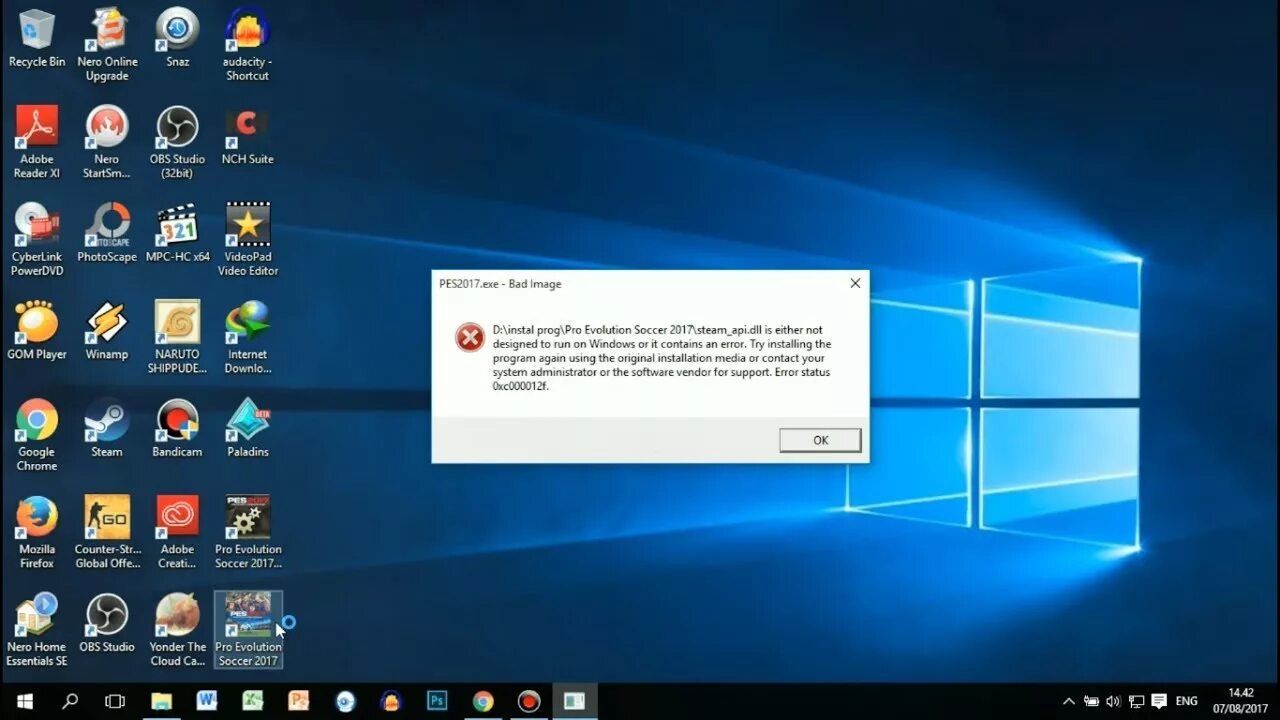Image resolution: width=1280 pixels, height=720 pixels.
Task: Select the Adobe Reader XI icon
Action: click(x=37, y=142)
